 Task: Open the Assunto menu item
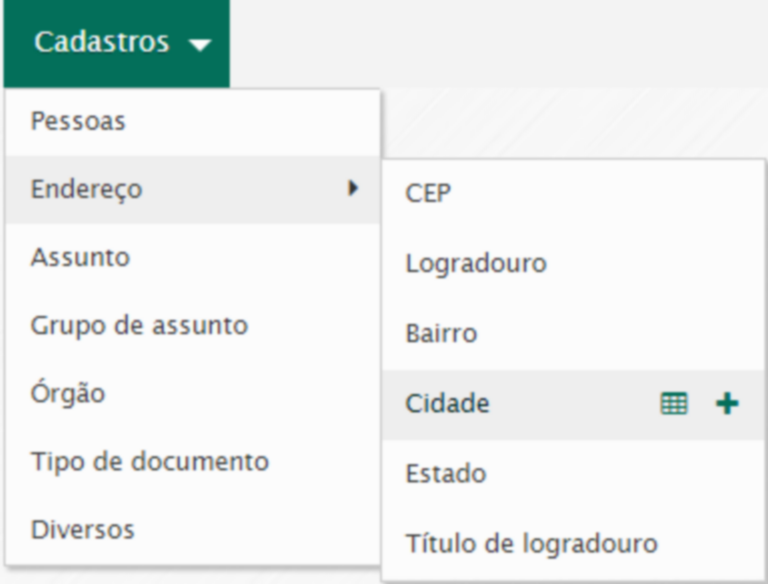(x=80, y=257)
